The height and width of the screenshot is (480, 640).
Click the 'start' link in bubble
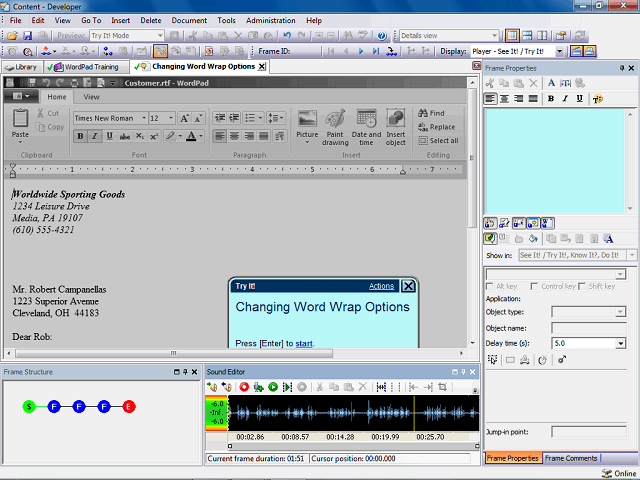[x=304, y=344]
